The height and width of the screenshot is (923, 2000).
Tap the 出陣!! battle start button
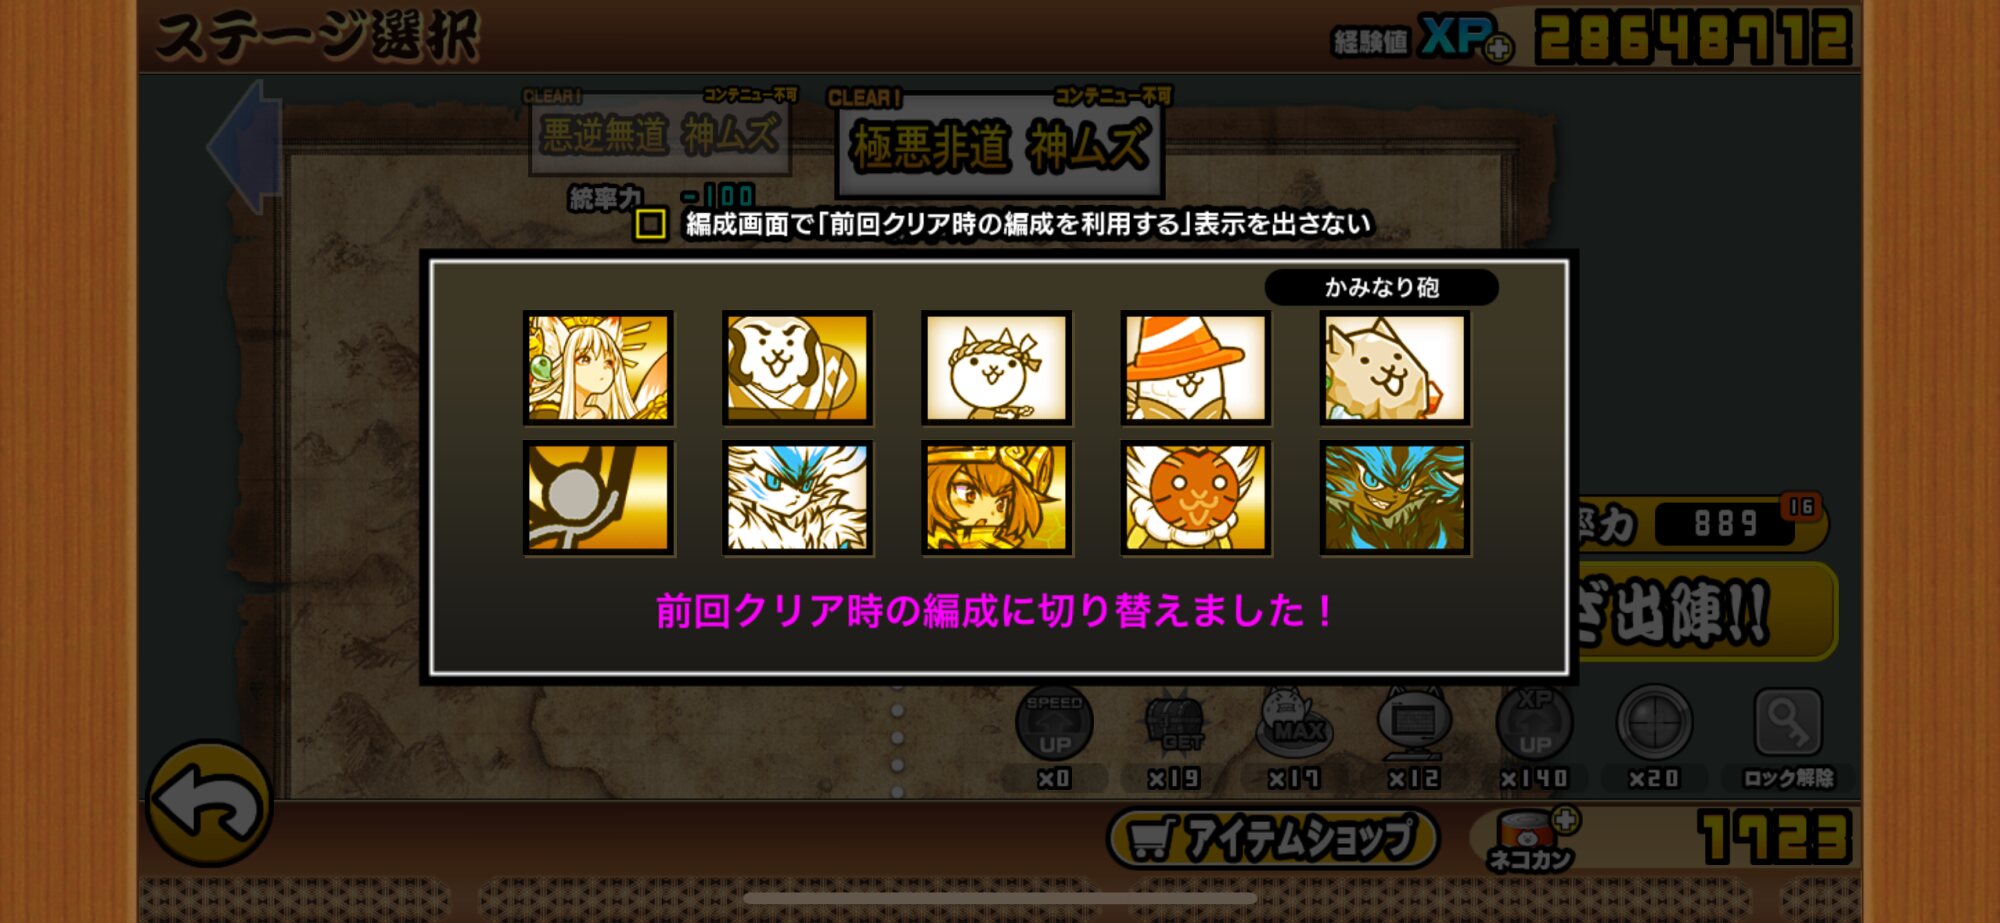(x=1700, y=611)
